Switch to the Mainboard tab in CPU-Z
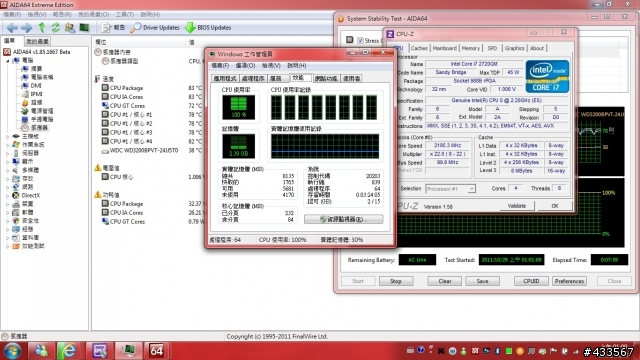Screen dimensions: 640x360 pos(444,48)
